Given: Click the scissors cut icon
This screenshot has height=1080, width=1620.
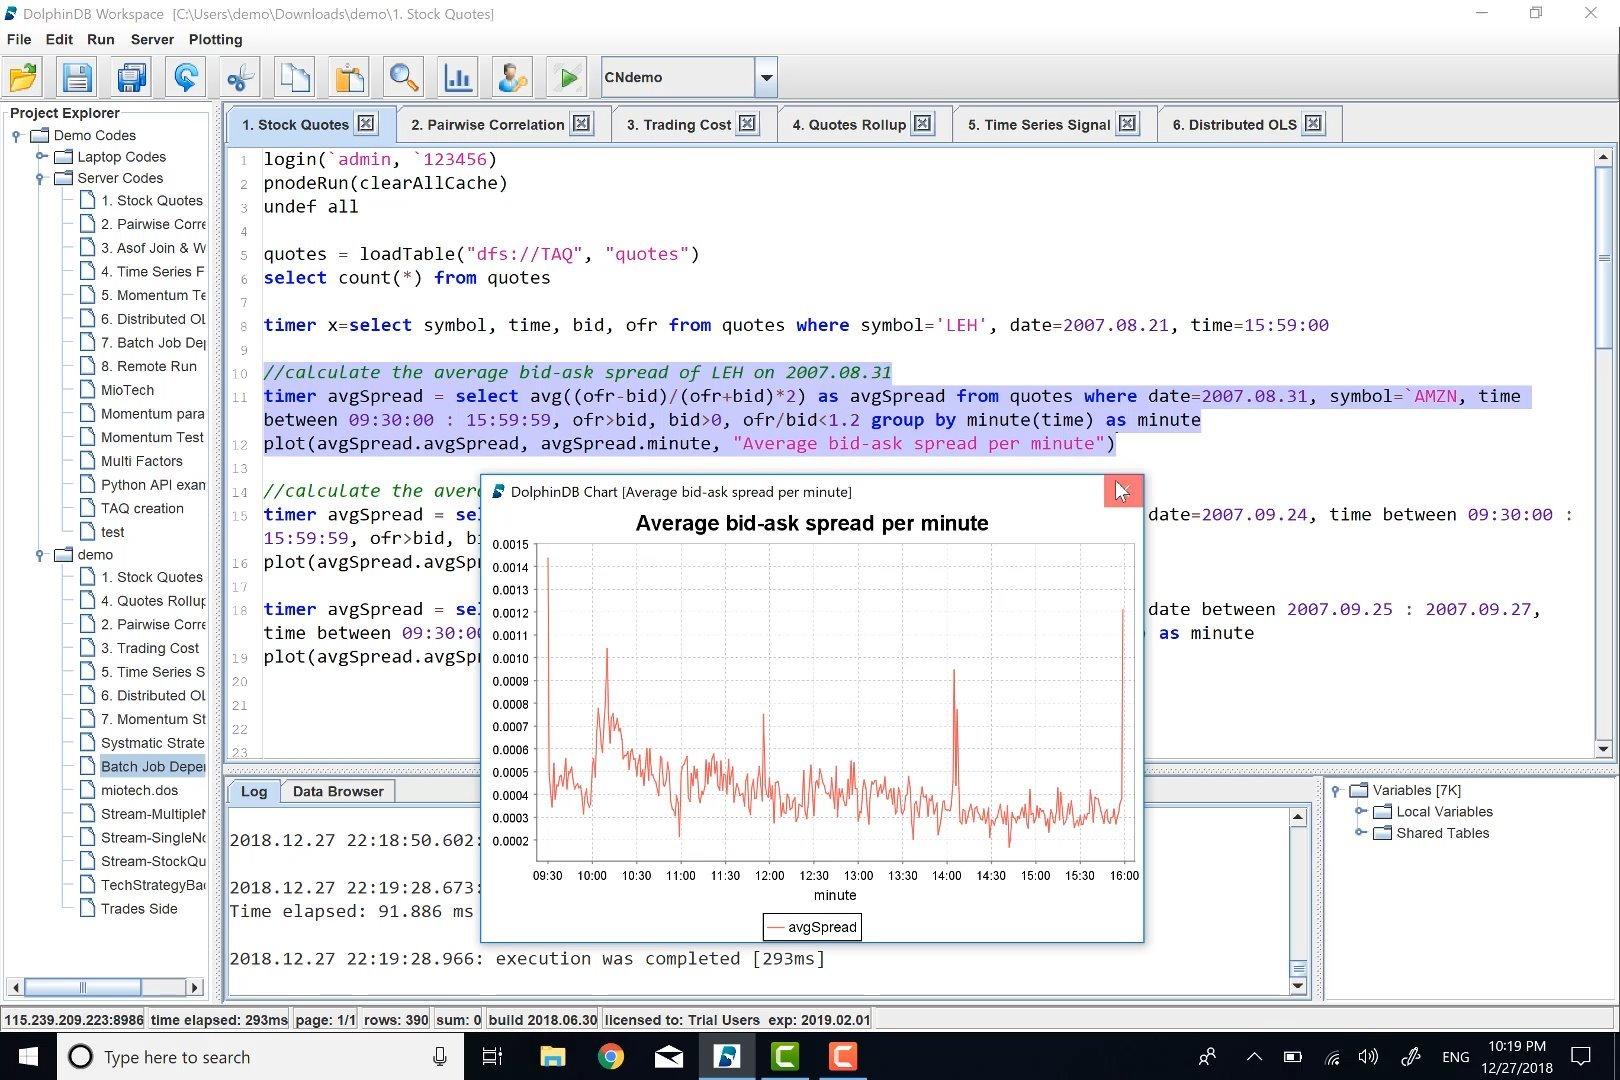Looking at the screenshot, I should 240,77.
